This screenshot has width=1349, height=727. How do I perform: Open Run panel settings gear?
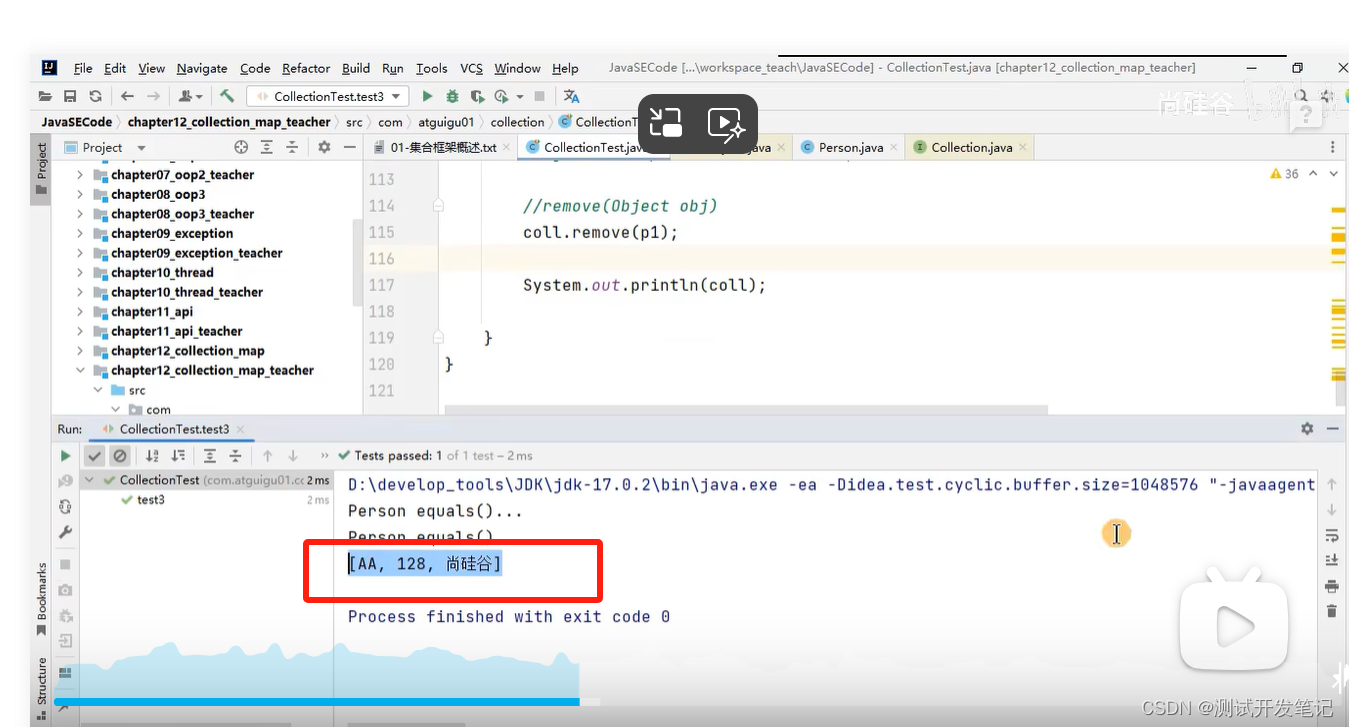(1307, 428)
